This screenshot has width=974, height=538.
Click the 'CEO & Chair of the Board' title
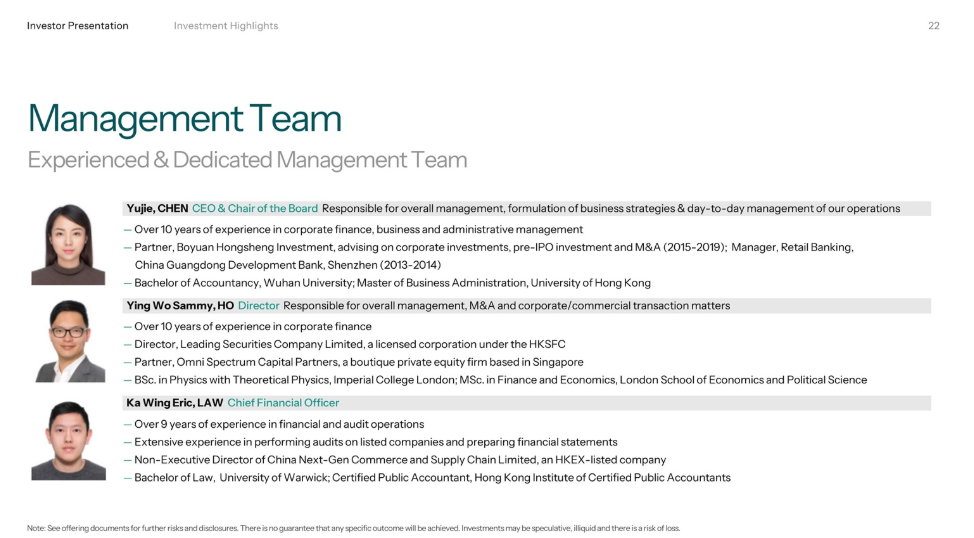255,209
